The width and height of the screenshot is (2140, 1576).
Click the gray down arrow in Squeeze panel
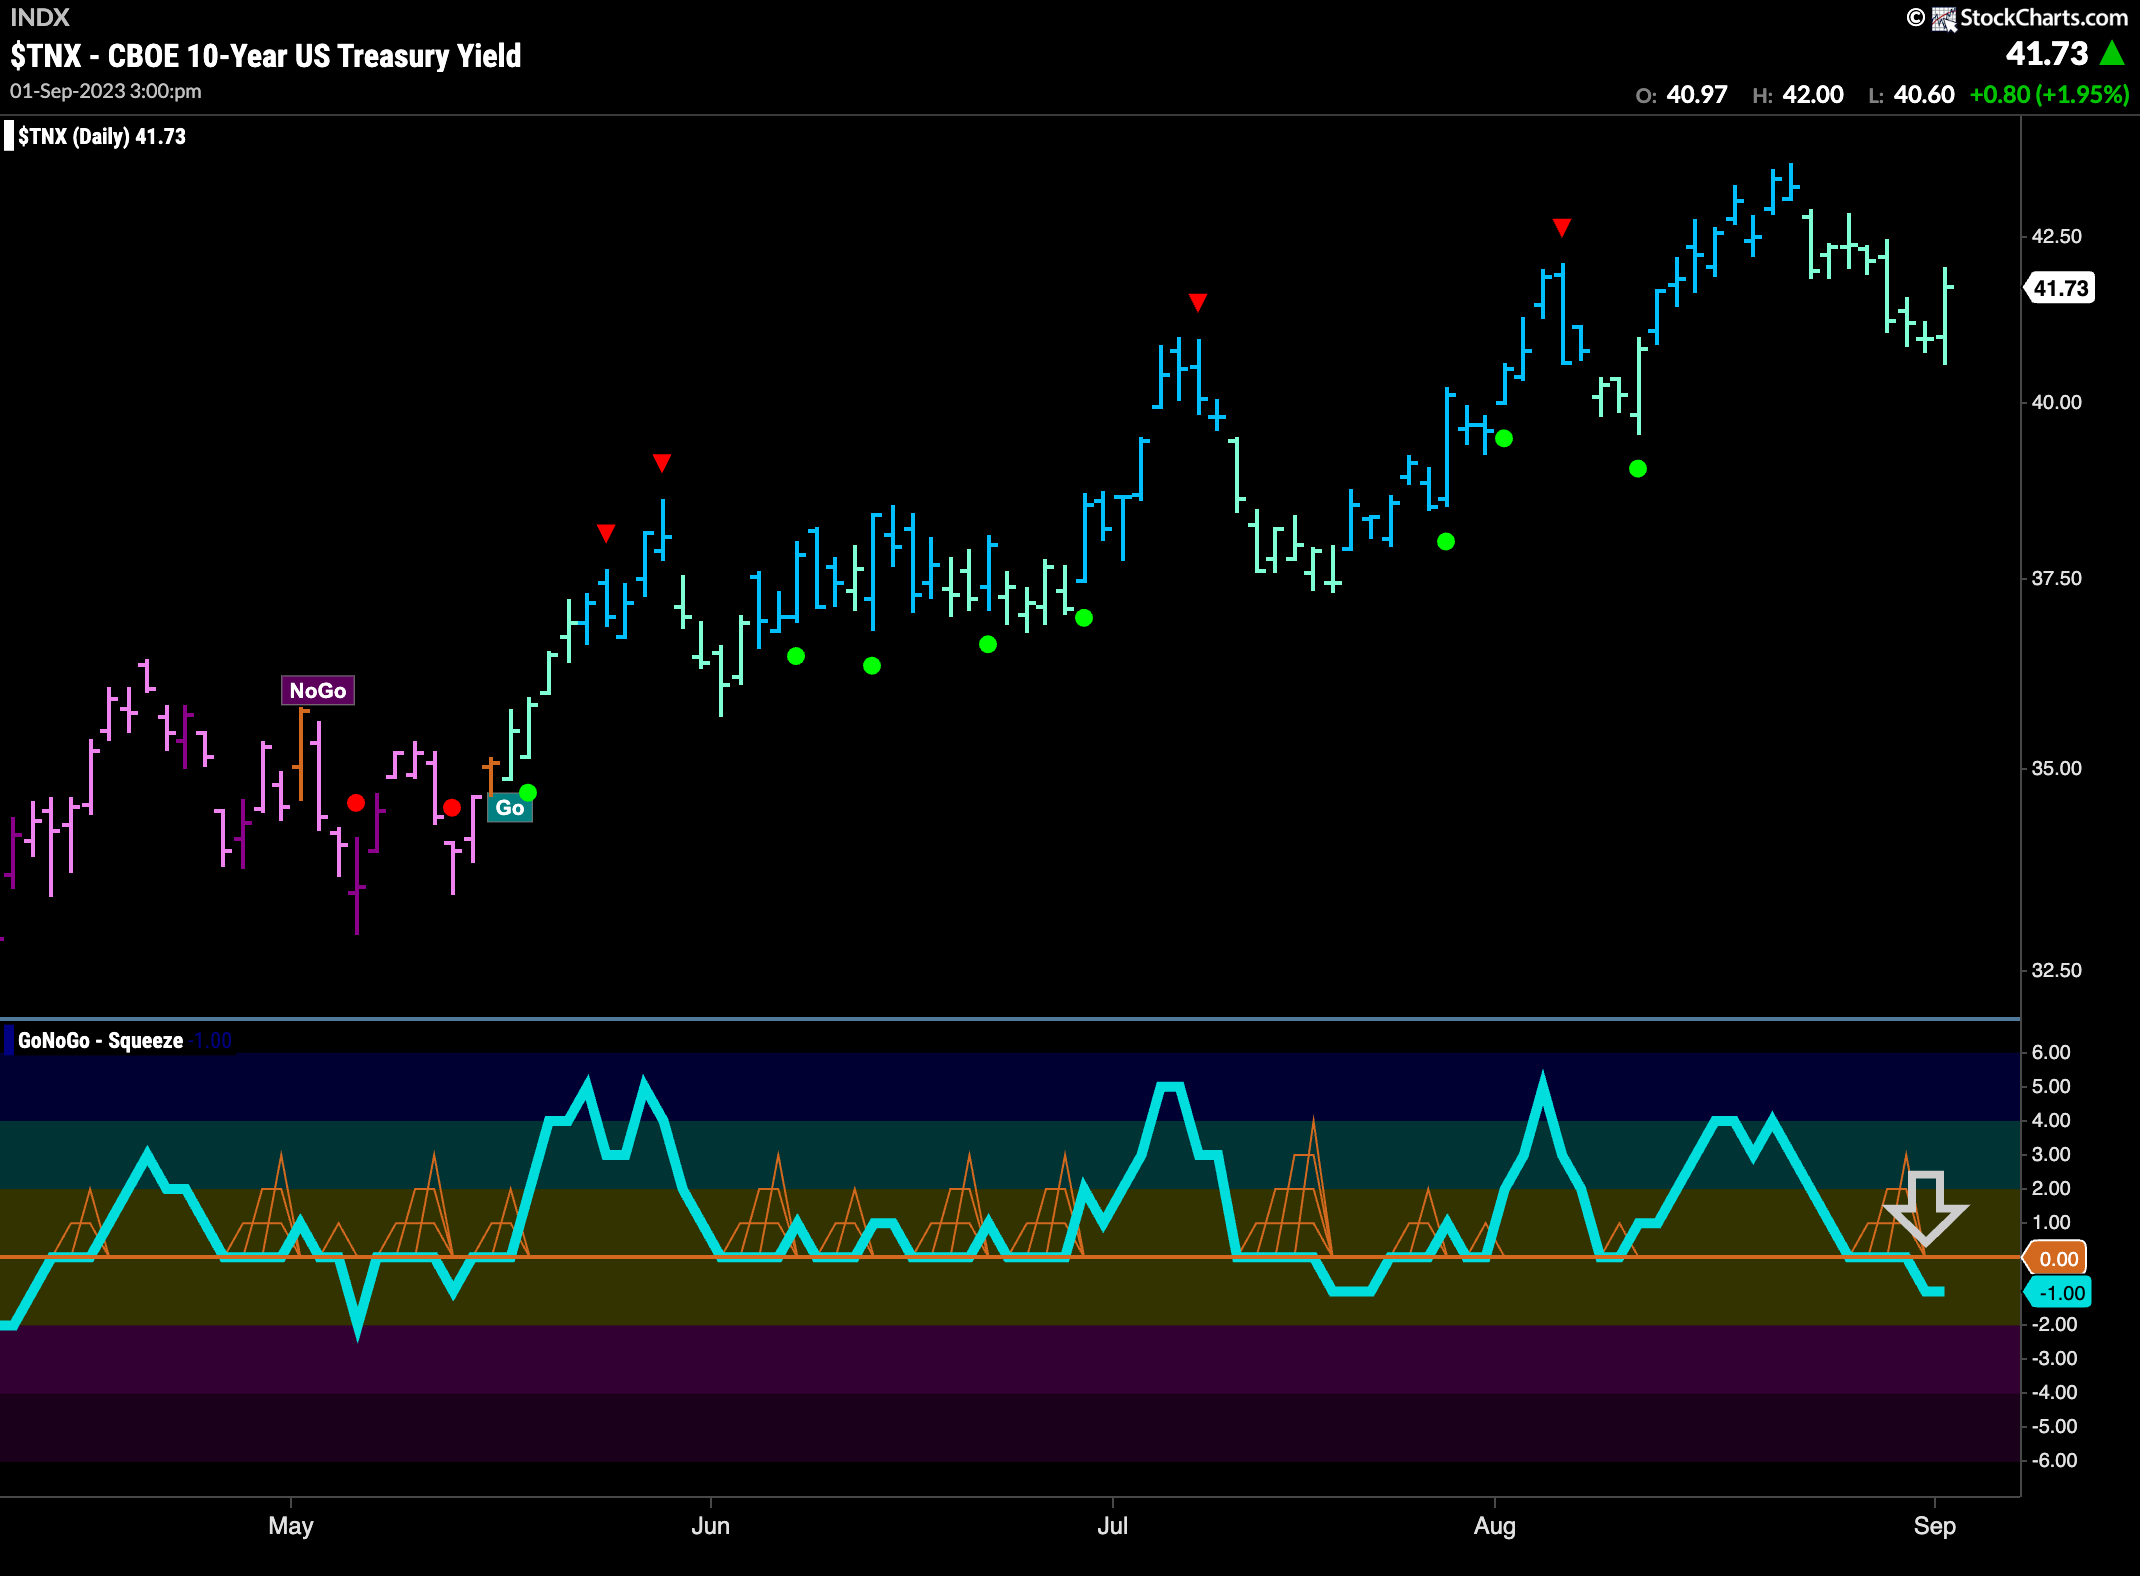[1925, 1207]
